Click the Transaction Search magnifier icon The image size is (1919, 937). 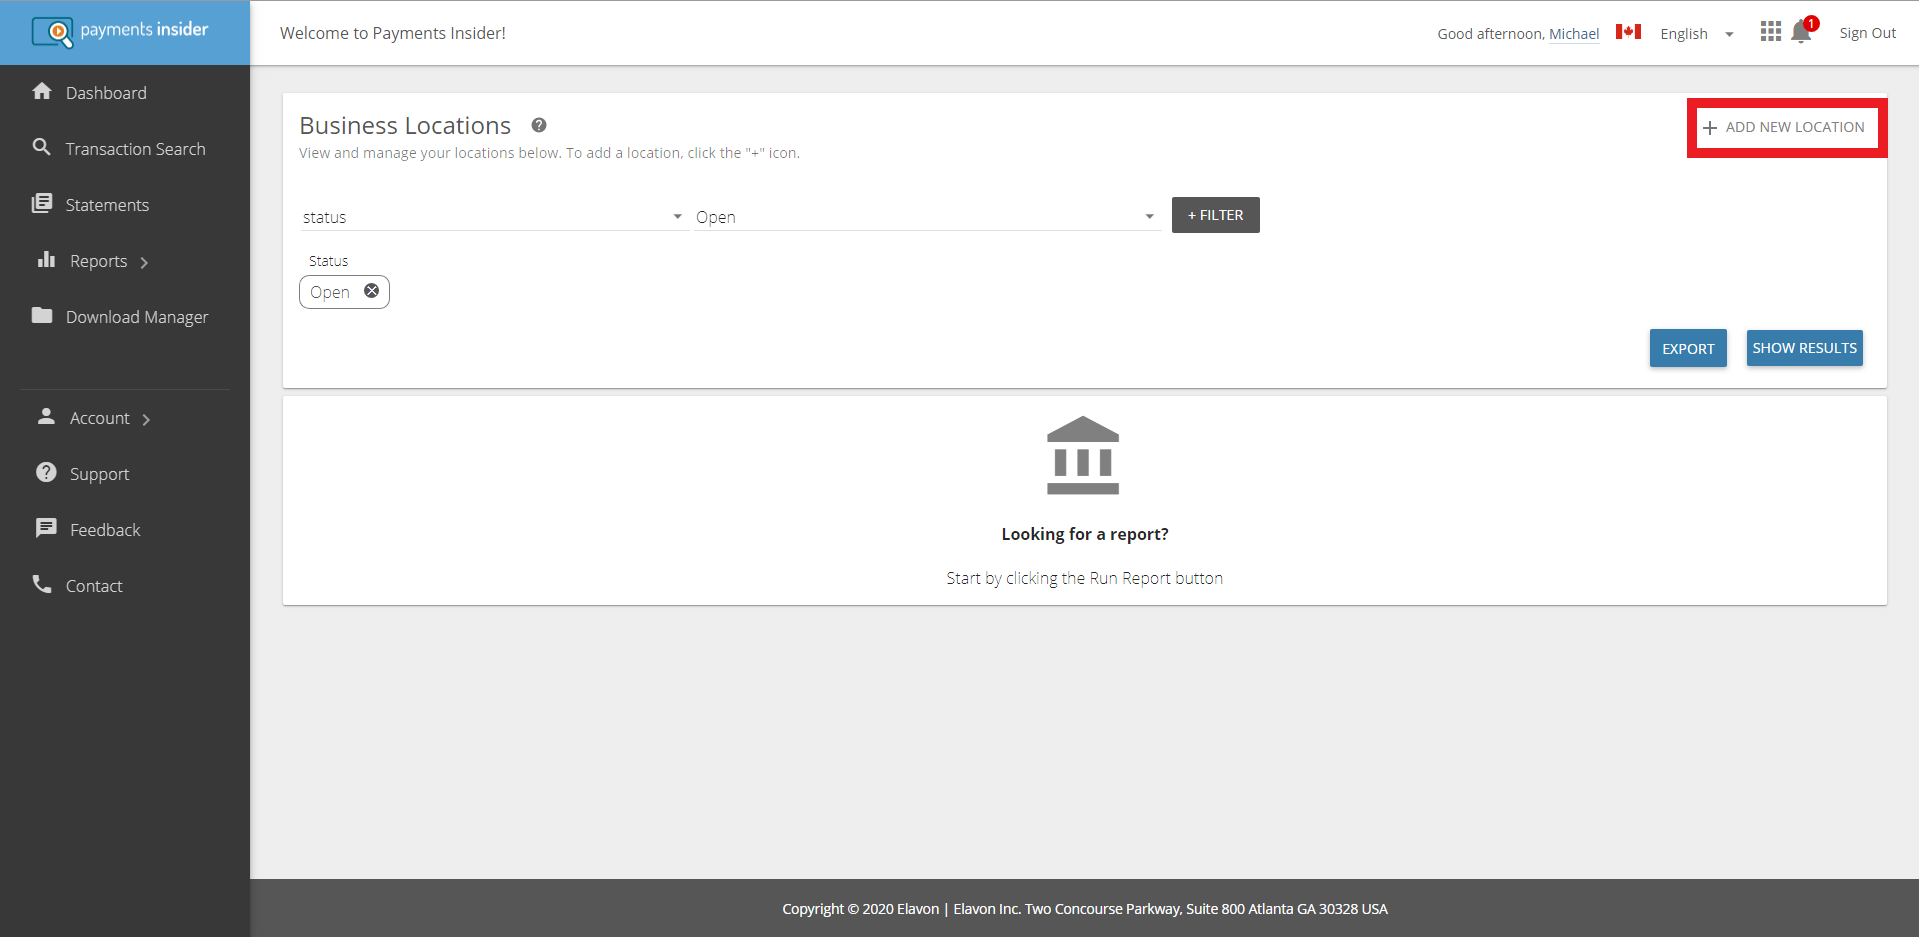pyautogui.click(x=42, y=147)
